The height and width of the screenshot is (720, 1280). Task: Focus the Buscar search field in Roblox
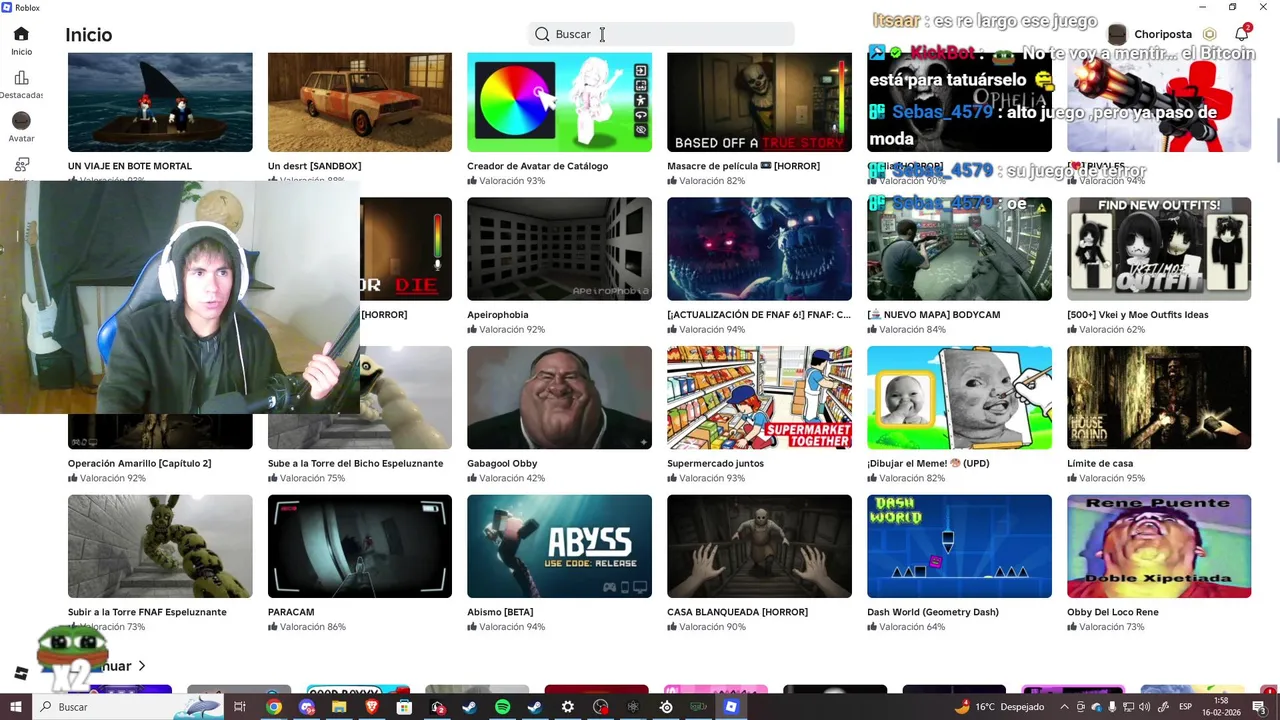coord(661,34)
